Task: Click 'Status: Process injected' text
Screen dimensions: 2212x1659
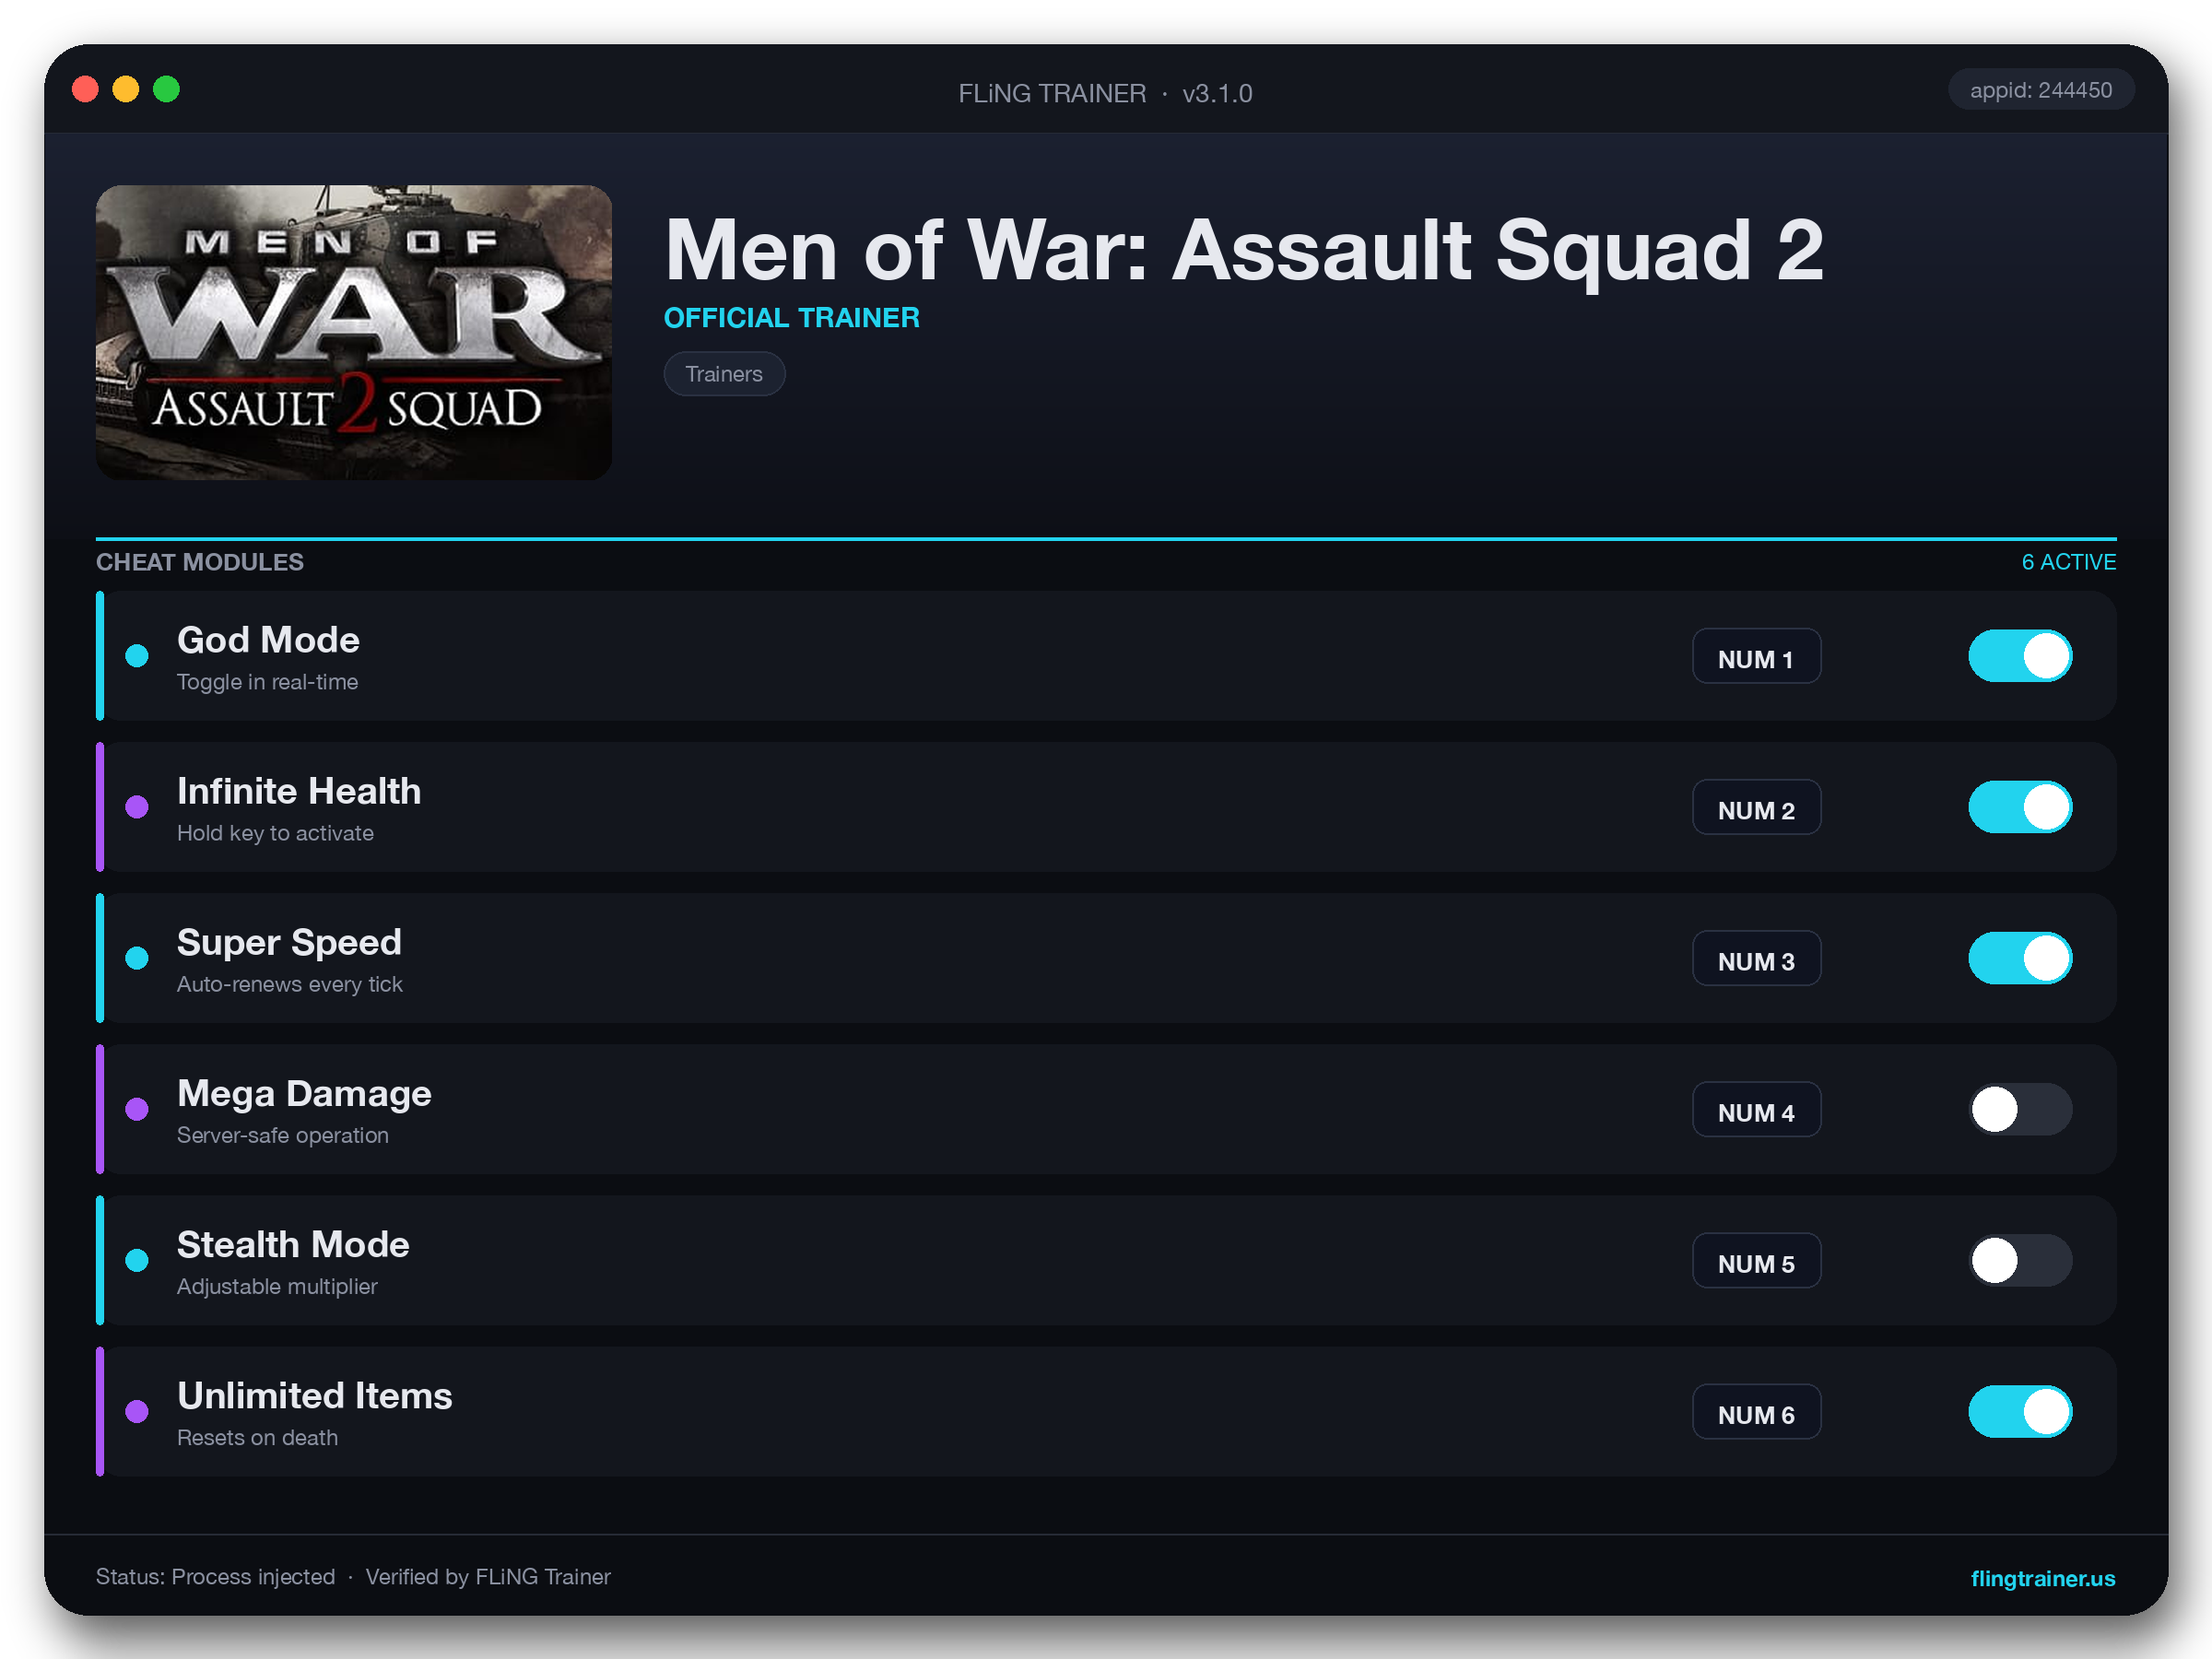Action: coord(215,1577)
